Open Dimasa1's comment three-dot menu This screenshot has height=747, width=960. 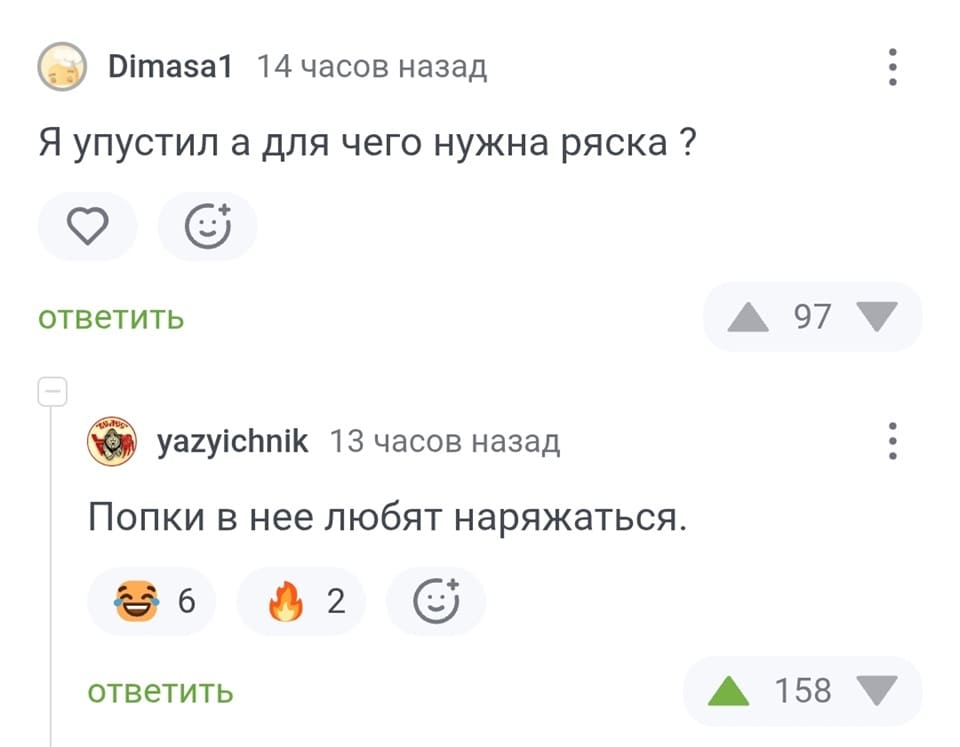(893, 67)
